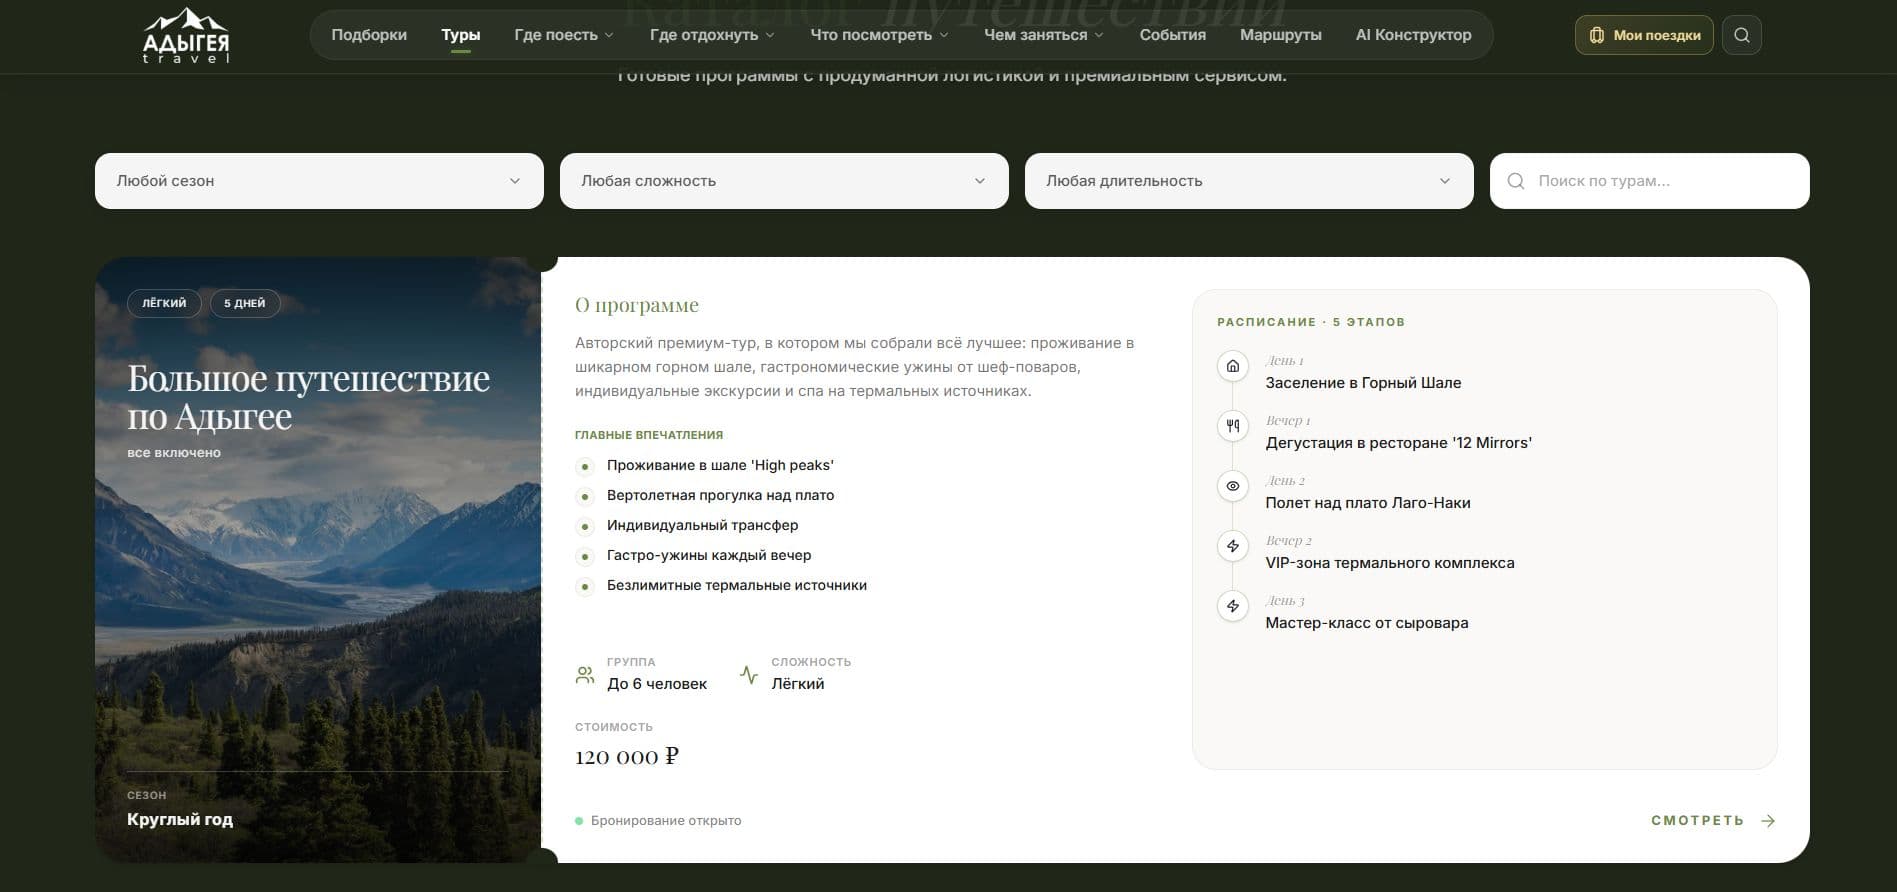Expand the Где поесть menu

click(564, 35)
